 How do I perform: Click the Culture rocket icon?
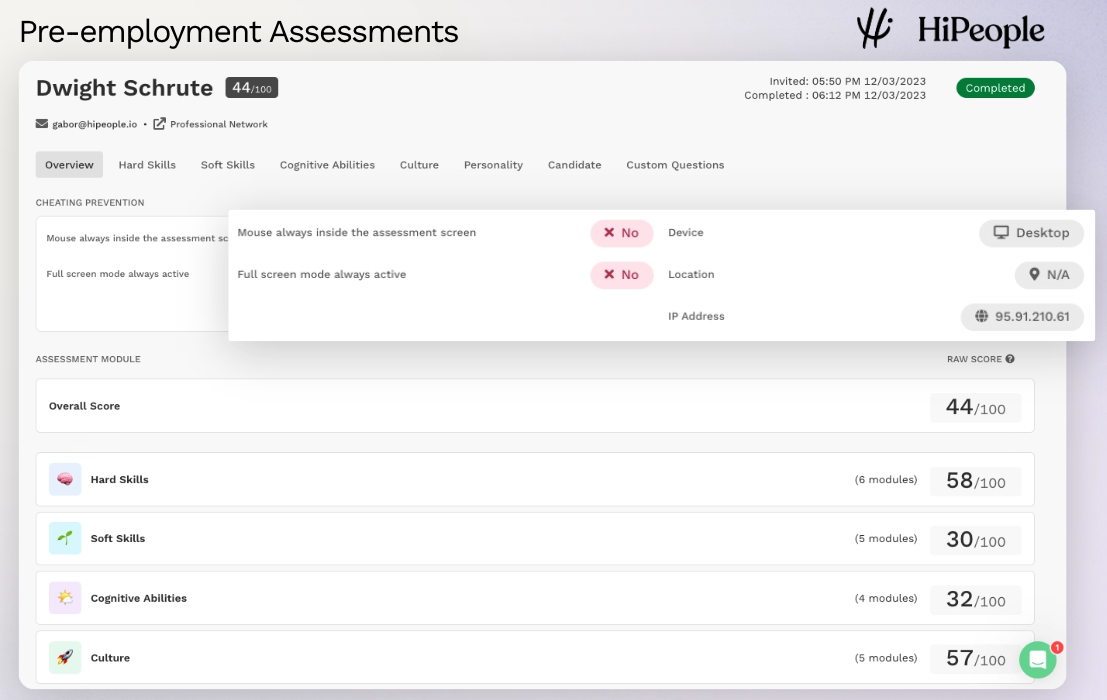click(65, 658)
